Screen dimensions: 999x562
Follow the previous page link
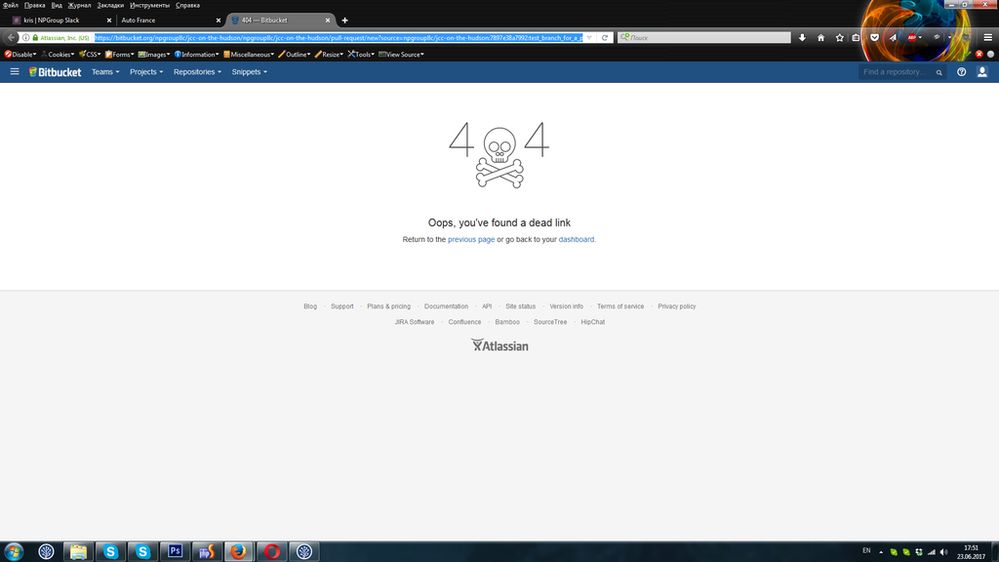(471, 240)
